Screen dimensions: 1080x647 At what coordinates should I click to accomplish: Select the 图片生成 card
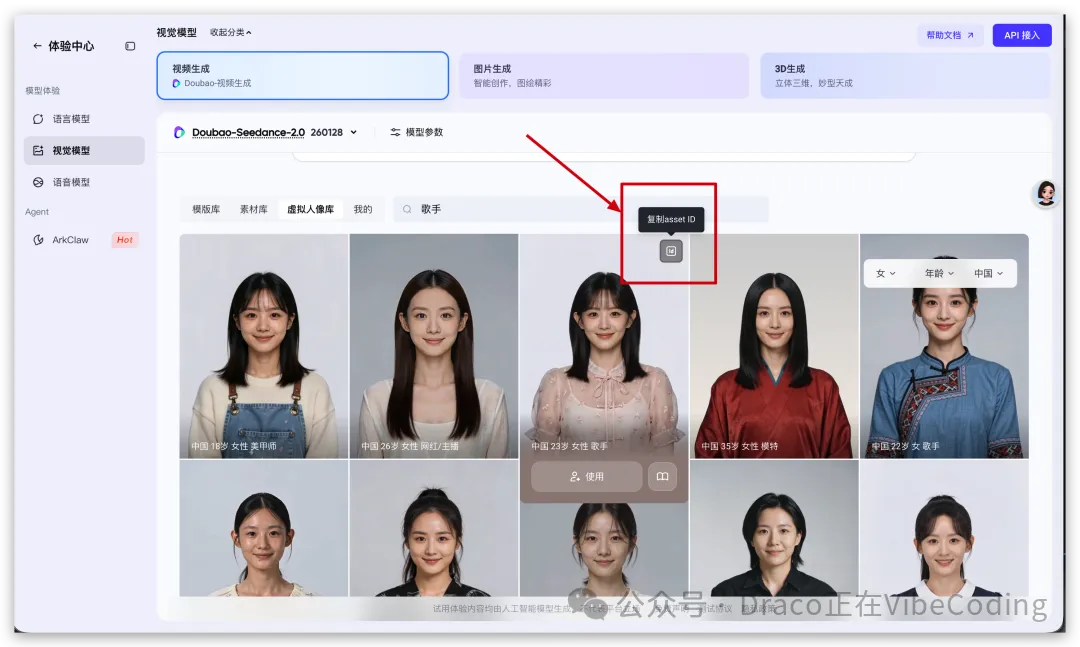click(x=603, y=75)
